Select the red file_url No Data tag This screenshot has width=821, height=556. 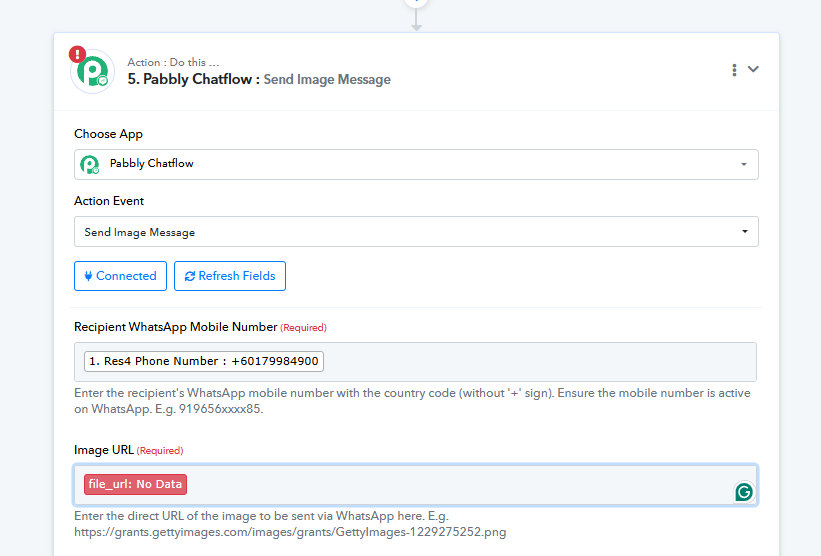pyautogui.click(x=135, y=484)
